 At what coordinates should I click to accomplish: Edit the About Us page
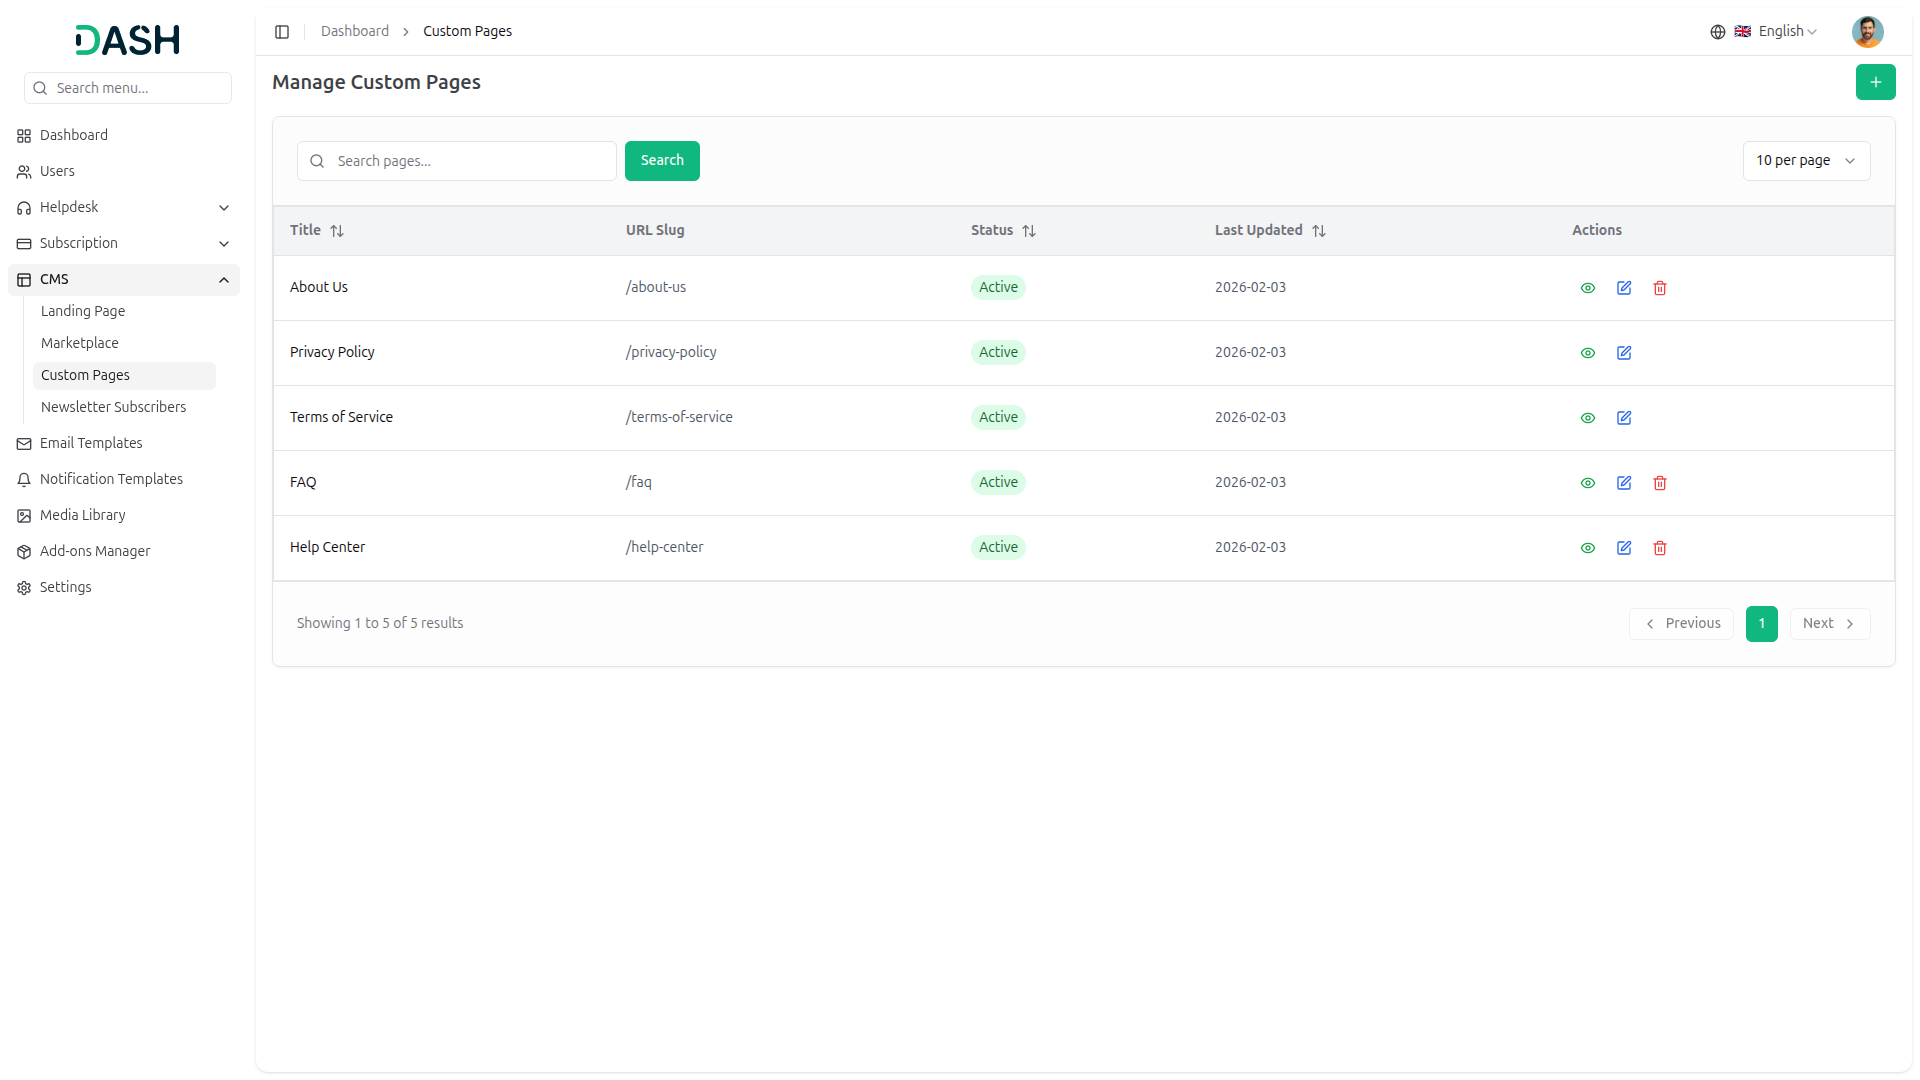click(x=1623, y=288)
